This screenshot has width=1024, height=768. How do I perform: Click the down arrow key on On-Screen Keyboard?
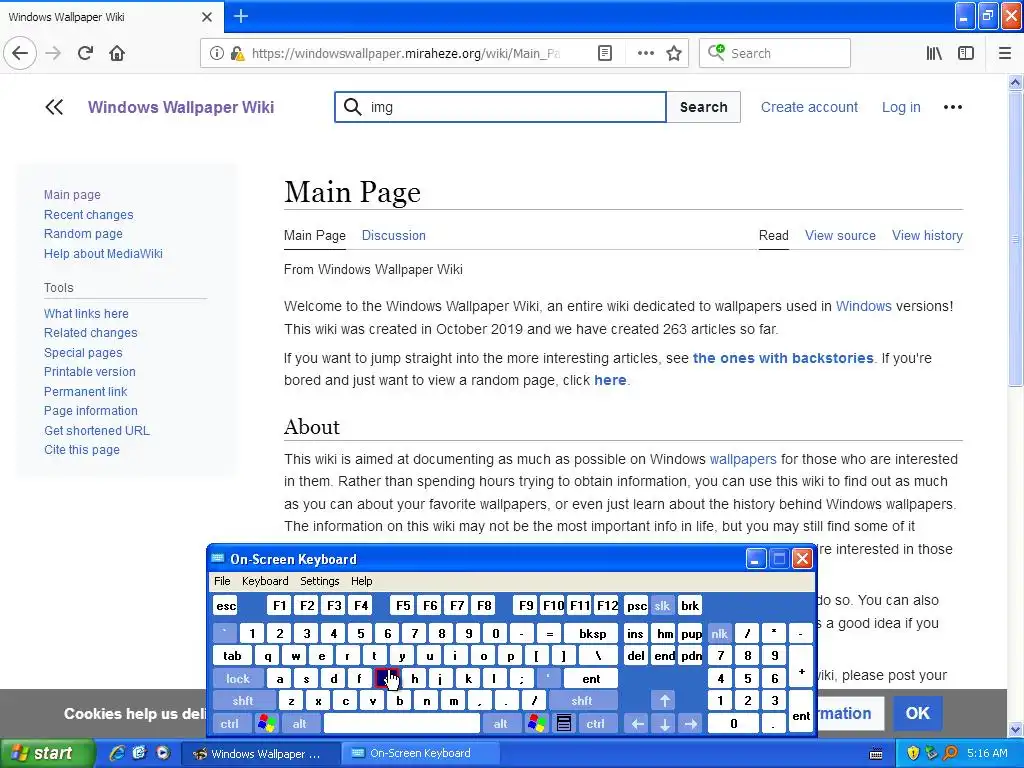(664, 724)
